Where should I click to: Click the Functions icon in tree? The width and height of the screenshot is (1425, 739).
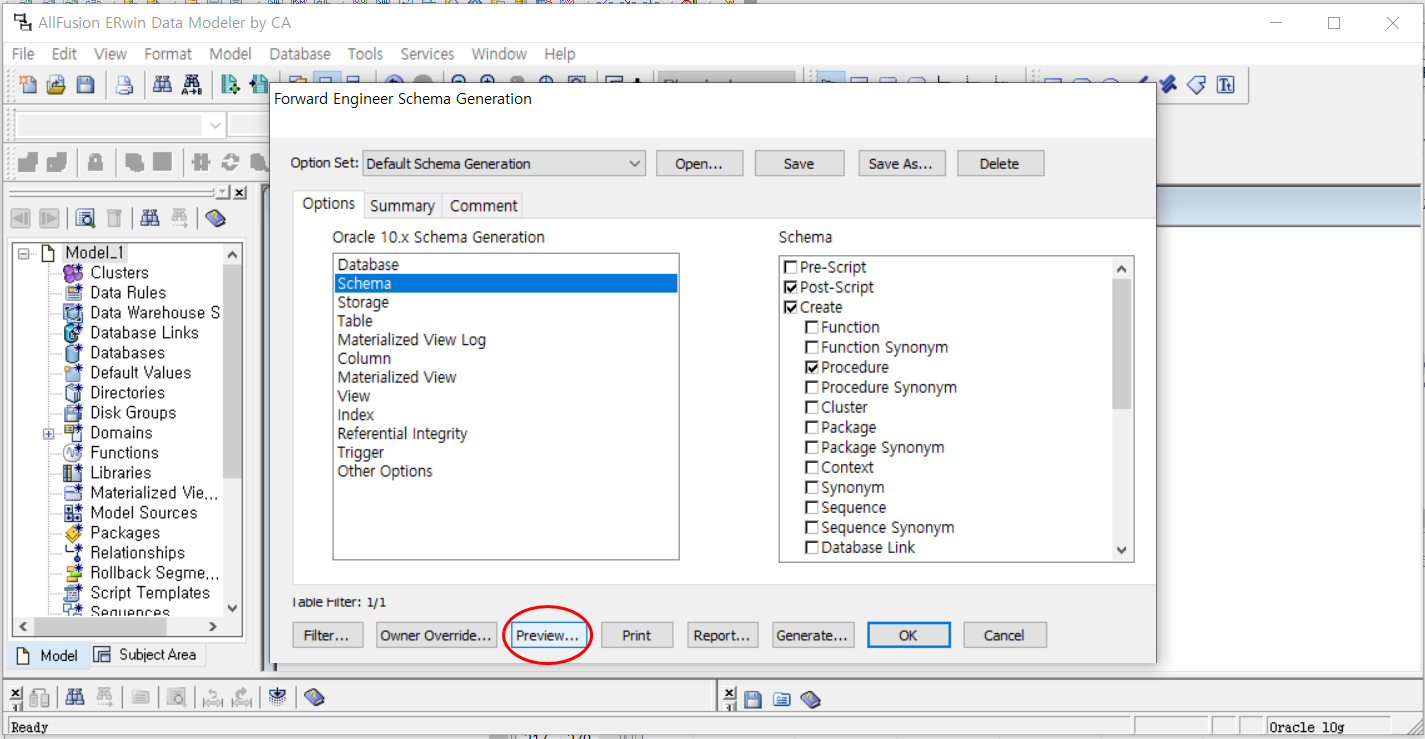[x=73, y=452]
